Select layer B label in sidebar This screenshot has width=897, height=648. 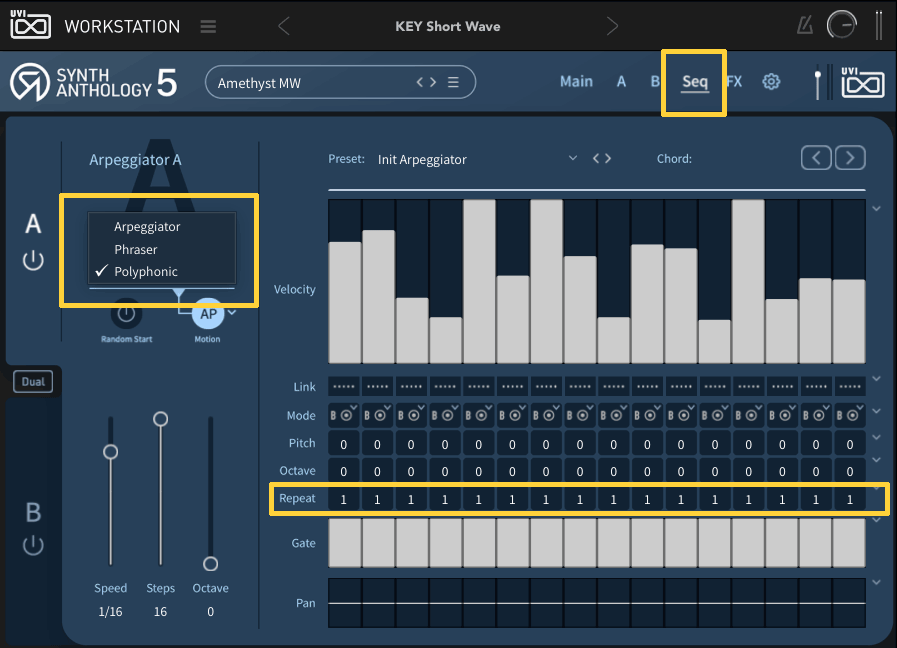[33, 512]
